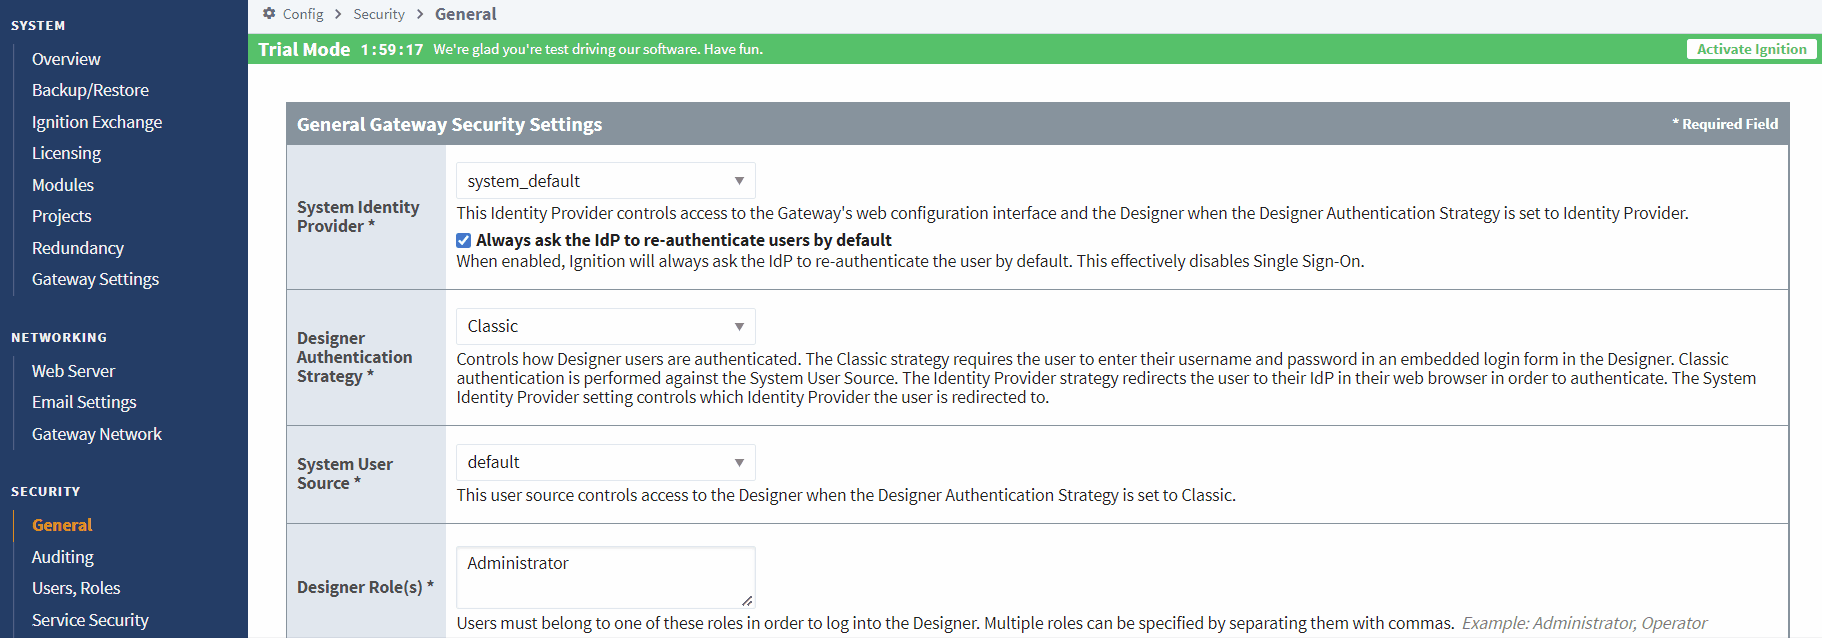Open the System Identity Provider dropdown

[606, 181]
